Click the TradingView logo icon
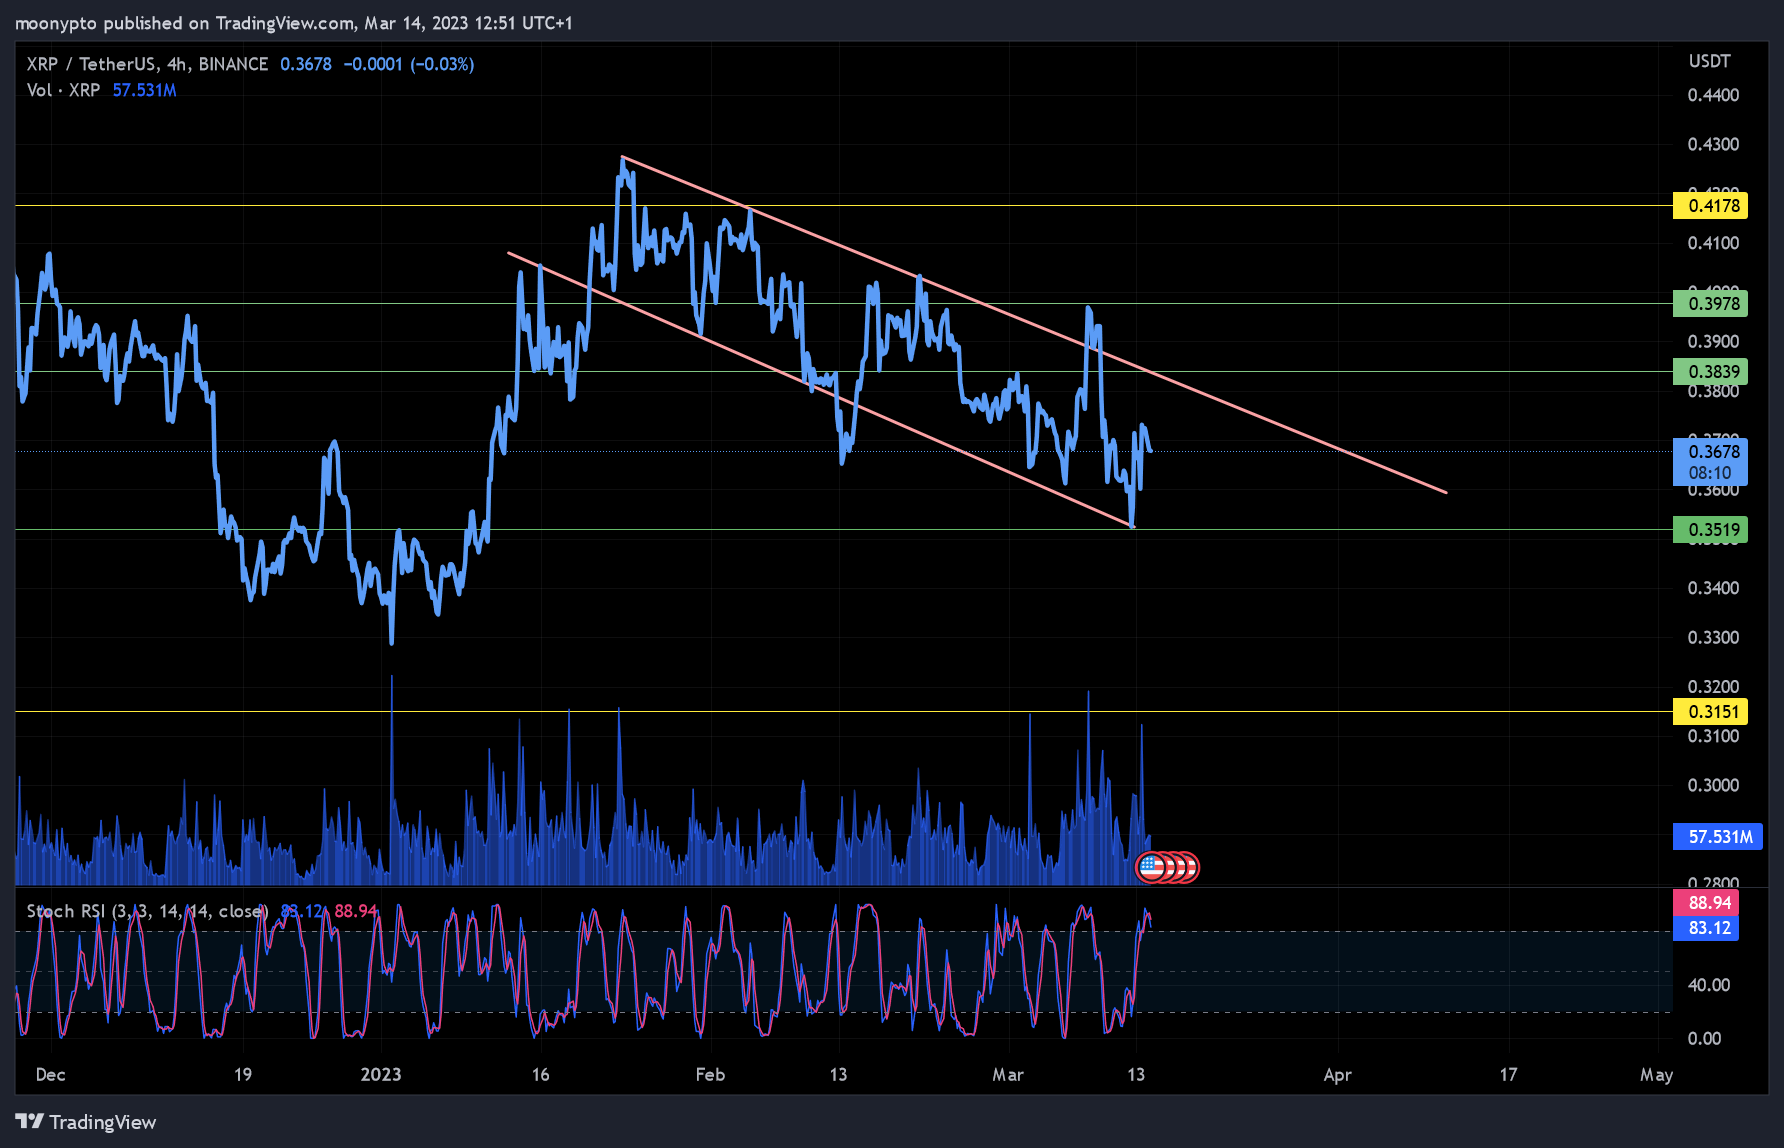The height and width of the screenshot is (1148, 1784). coord(29,1122)
